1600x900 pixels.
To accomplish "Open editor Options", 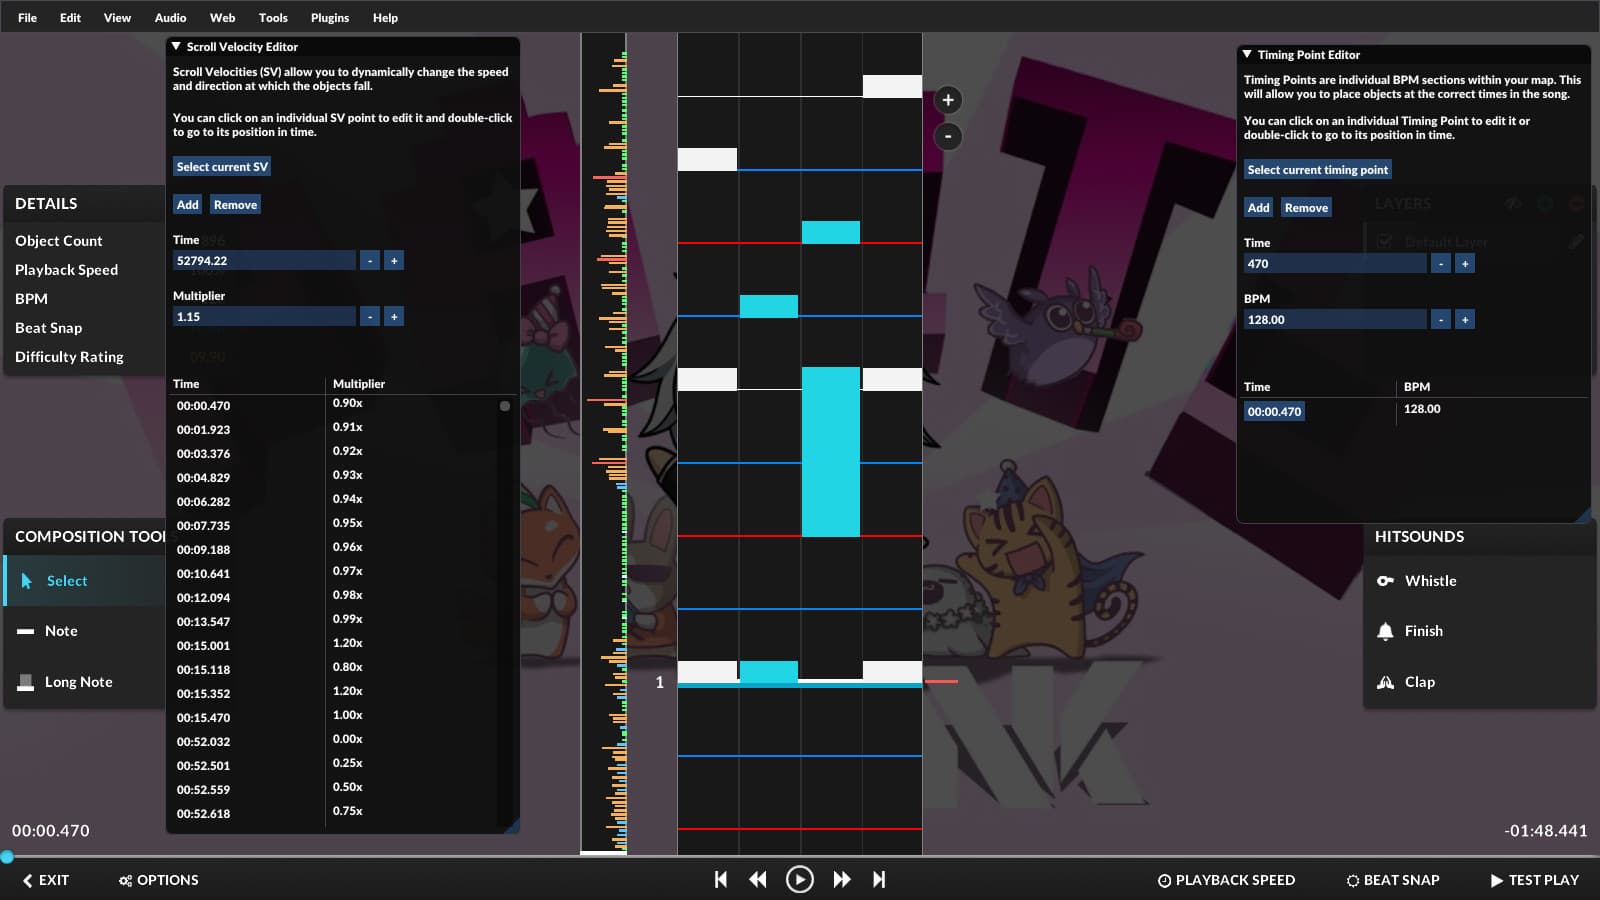I will tap(159, 880).
